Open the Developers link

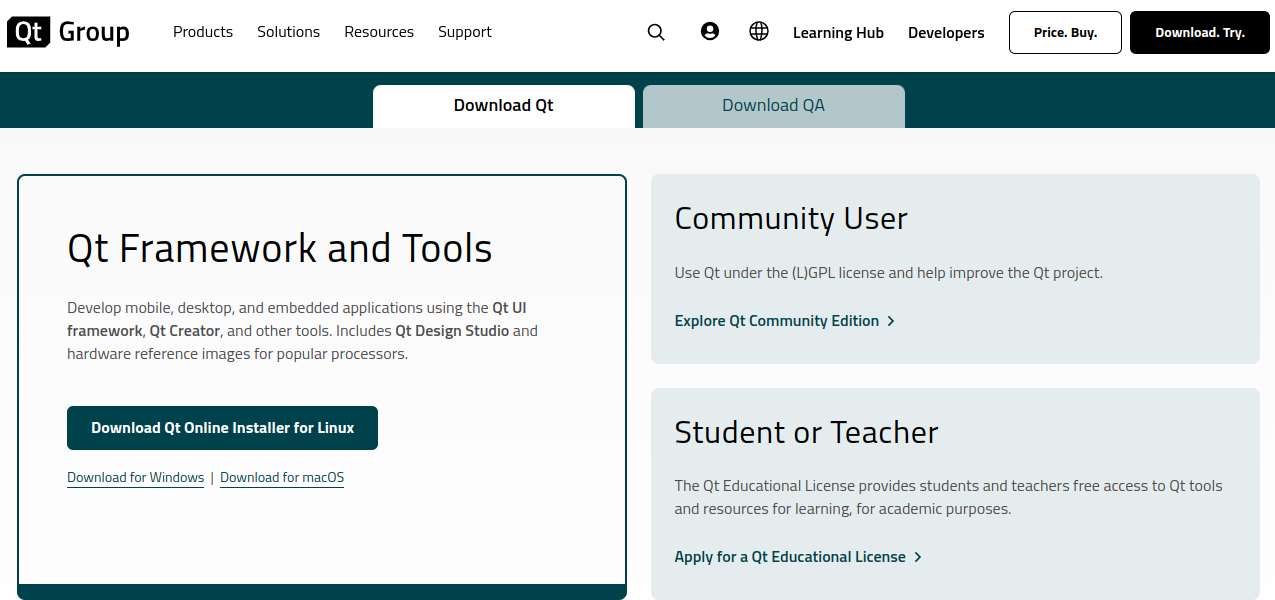pyautogui.click(x=946, y=33)
